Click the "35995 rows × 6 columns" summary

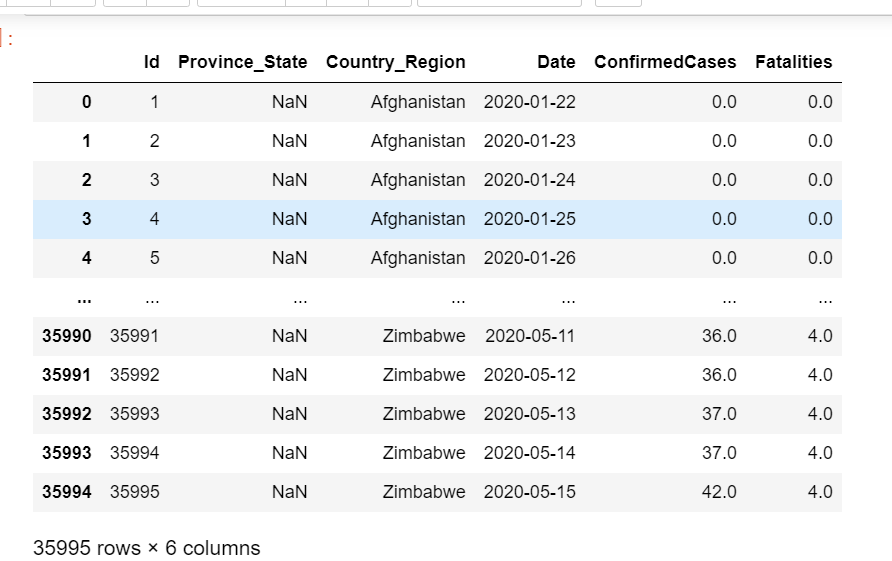pos(147,548)
